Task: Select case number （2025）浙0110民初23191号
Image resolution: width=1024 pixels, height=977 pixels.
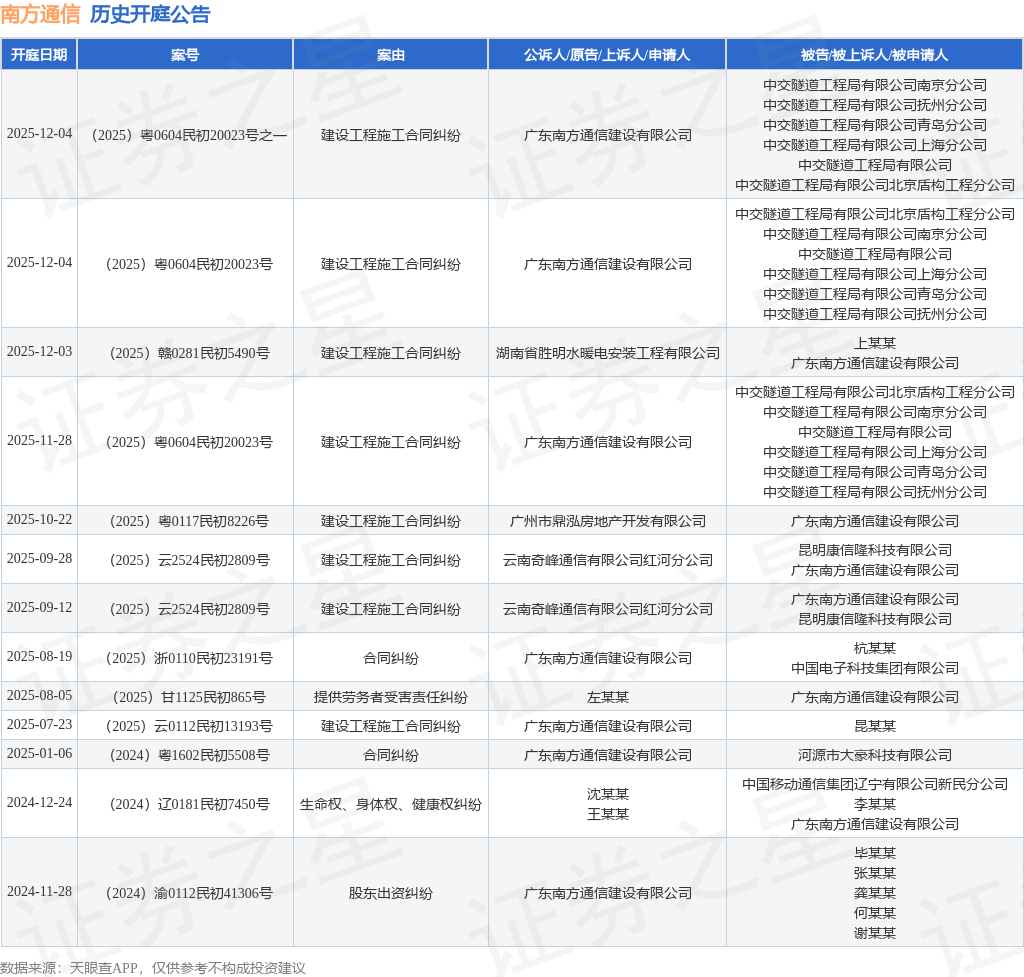Action: [x=185, y=658]
